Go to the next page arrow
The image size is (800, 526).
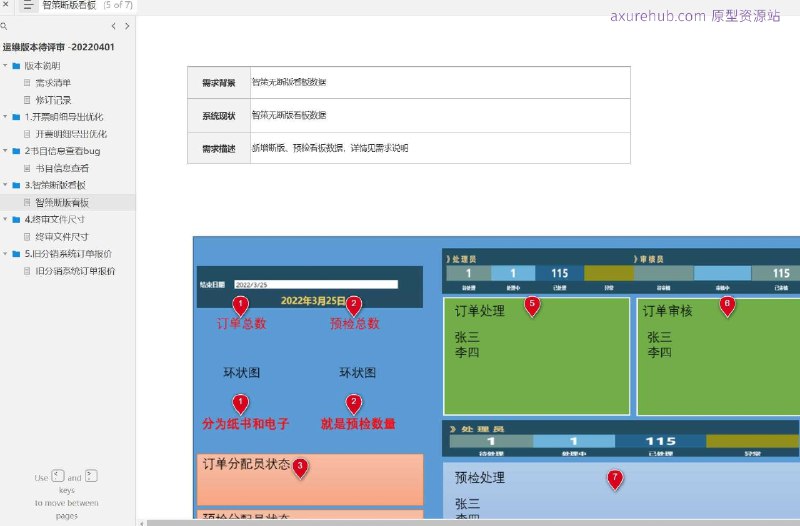(x=127, y=26)
